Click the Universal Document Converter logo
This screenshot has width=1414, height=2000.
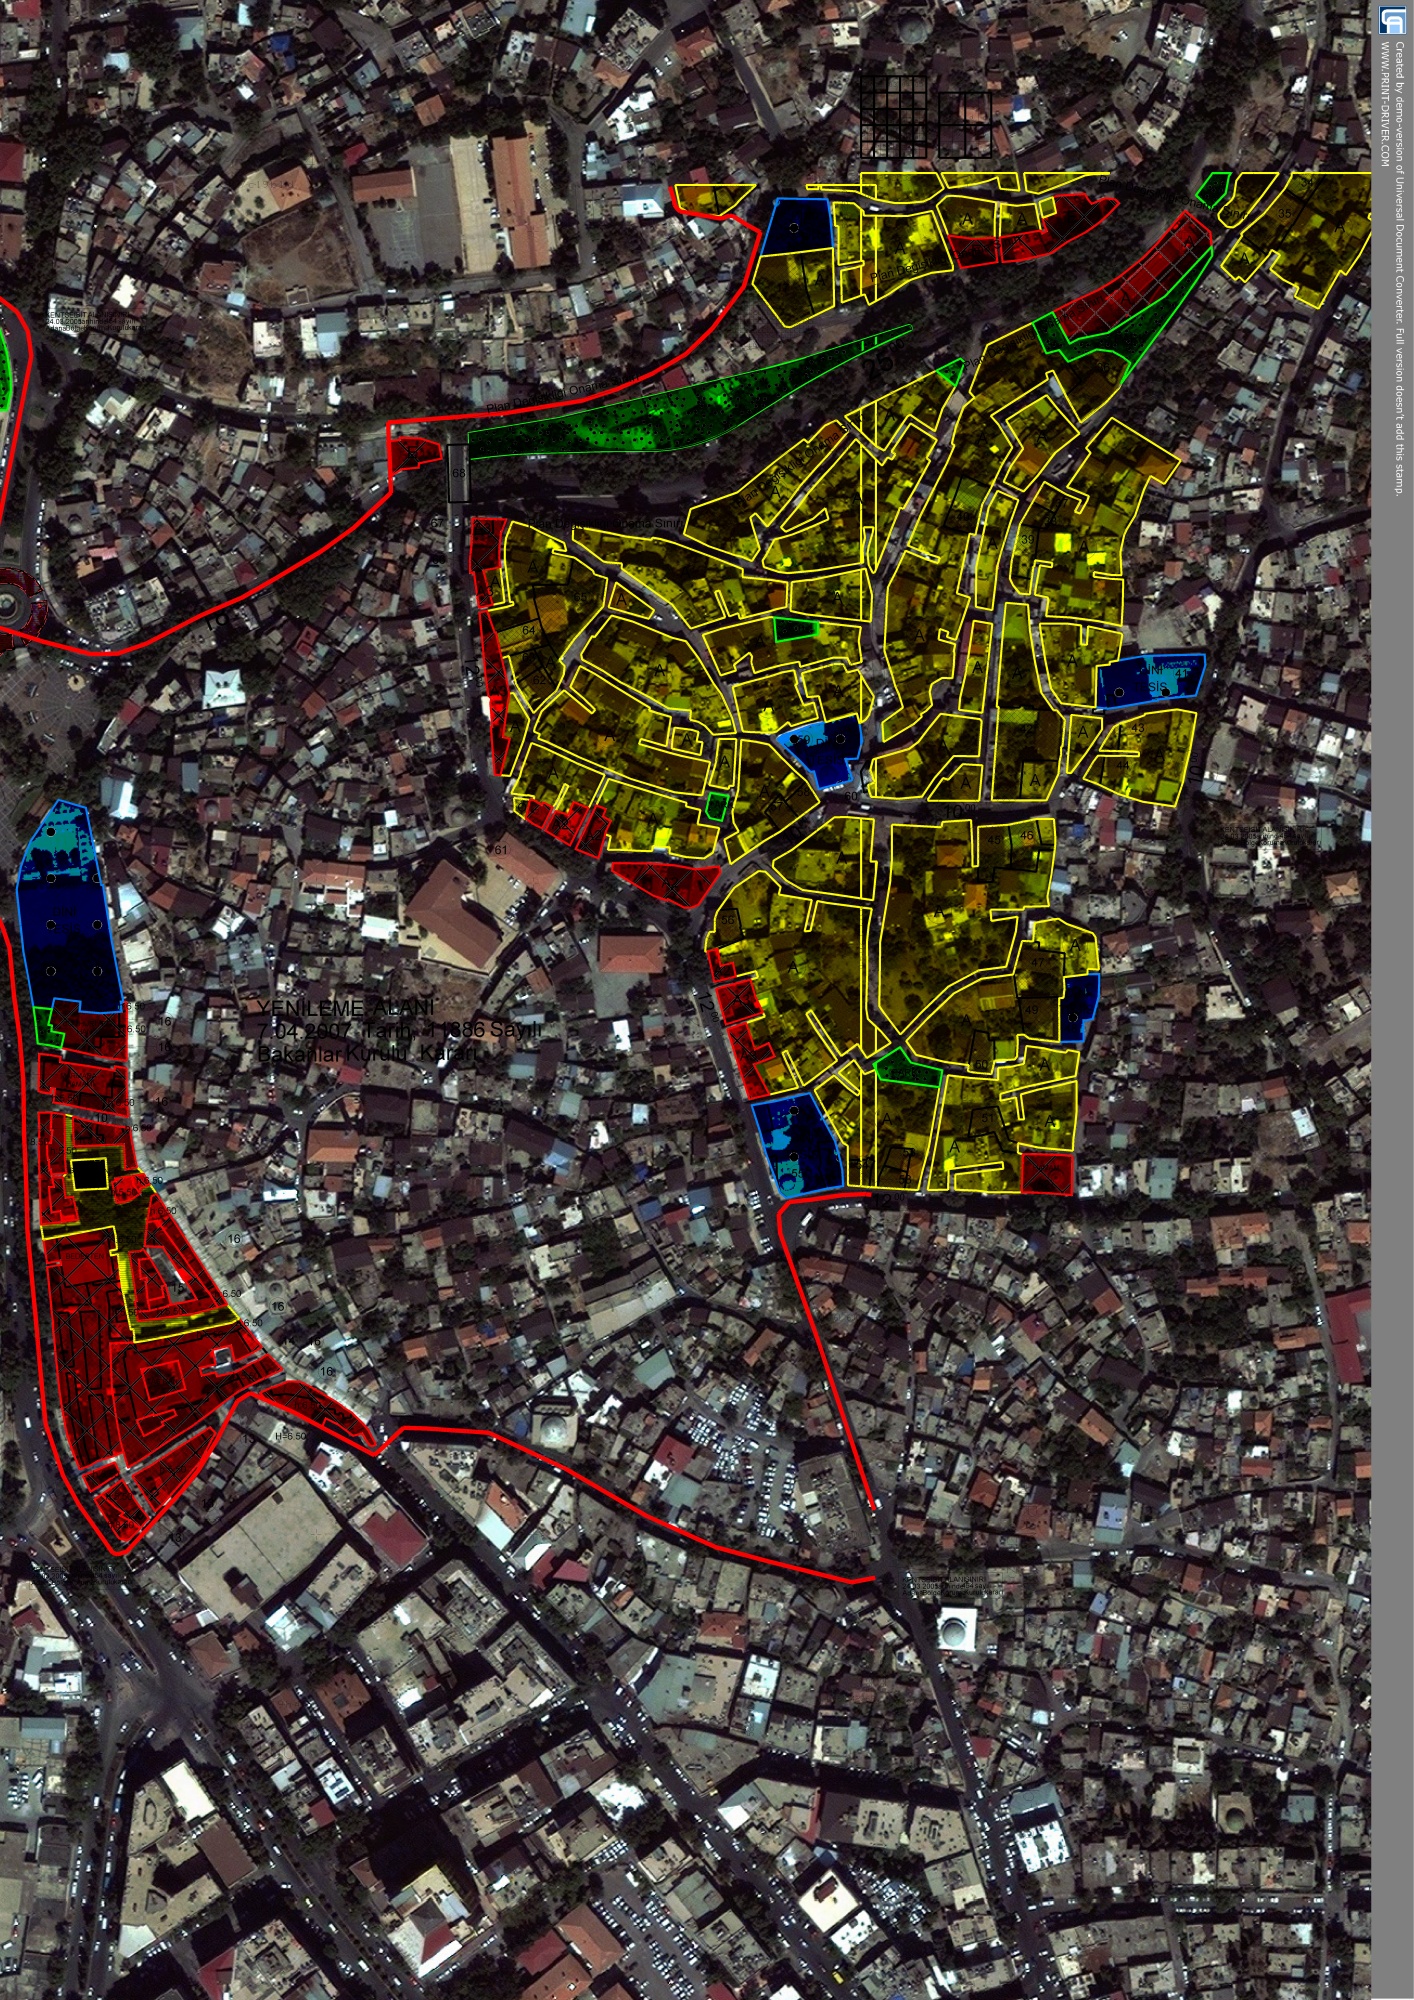click(x=1392, y=21)
